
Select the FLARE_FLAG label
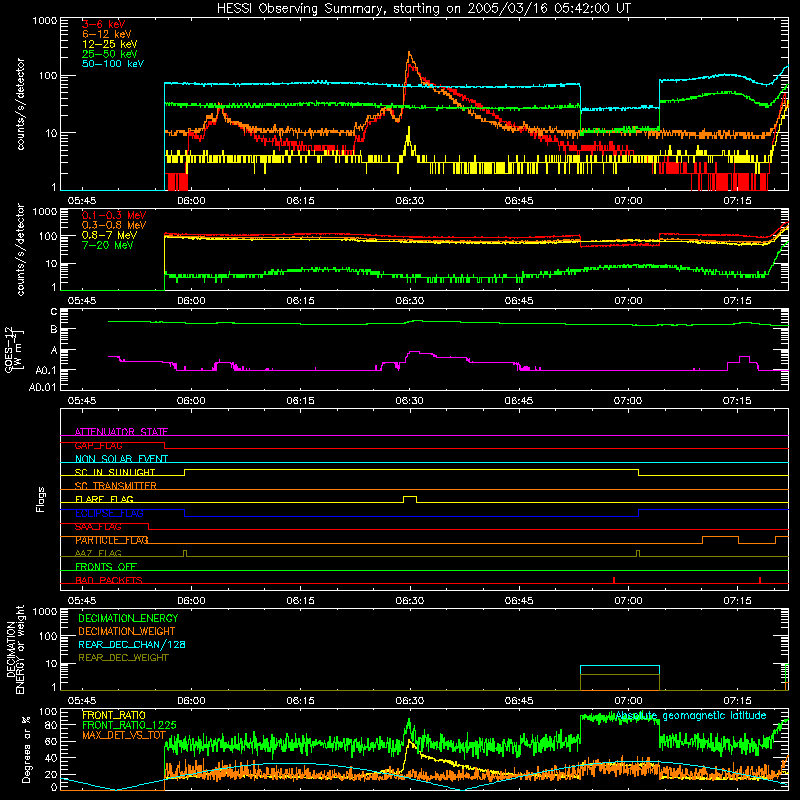pos(104,499)
